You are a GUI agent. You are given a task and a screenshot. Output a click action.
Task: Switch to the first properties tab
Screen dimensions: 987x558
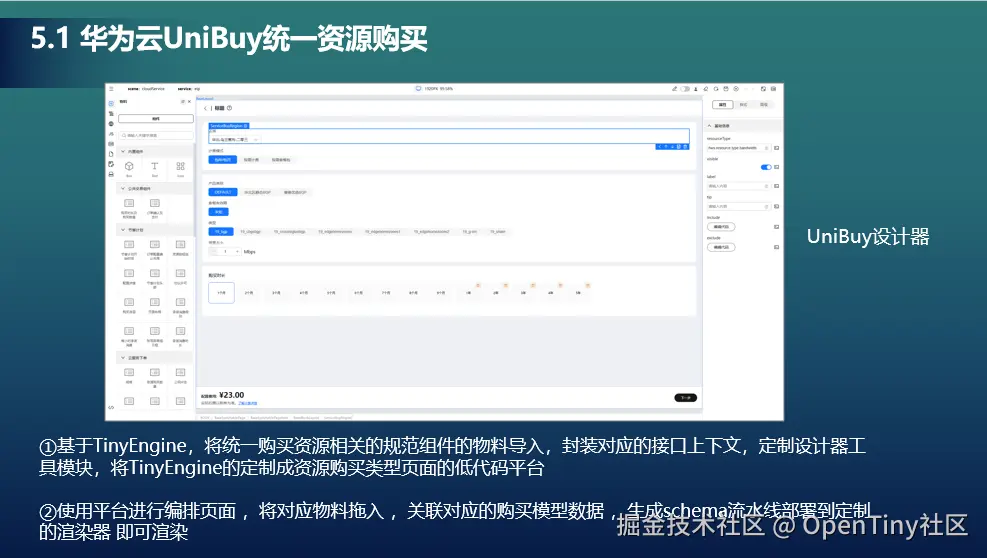[723, 105]
